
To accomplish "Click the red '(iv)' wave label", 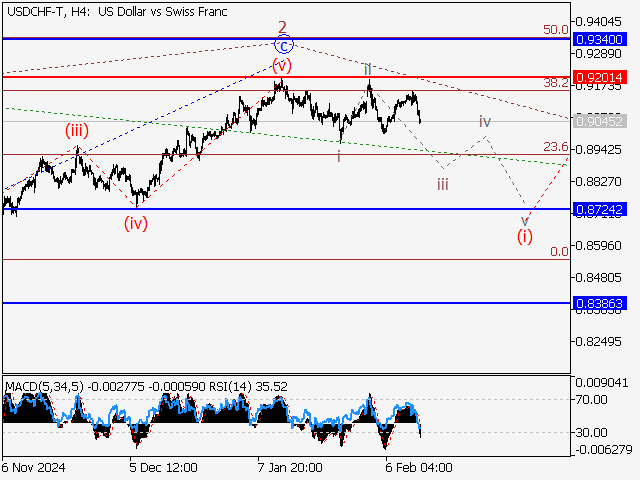I will (x=136, y=223).
